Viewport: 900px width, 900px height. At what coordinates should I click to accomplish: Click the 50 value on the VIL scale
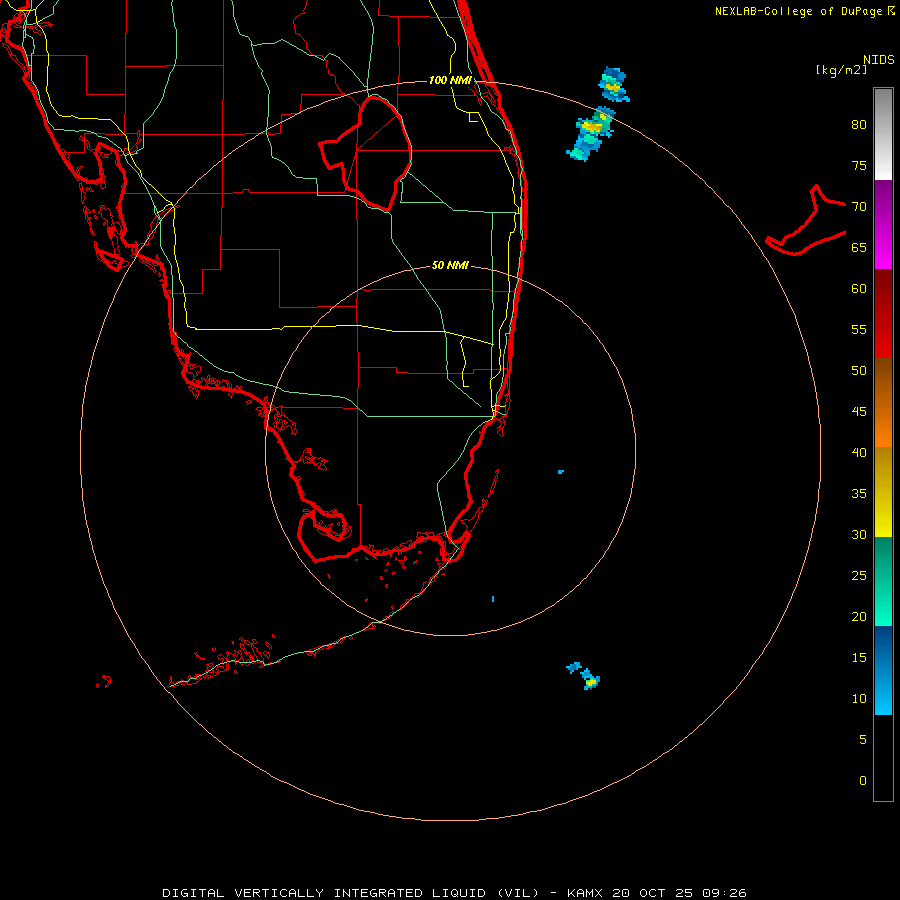[859, 371]
